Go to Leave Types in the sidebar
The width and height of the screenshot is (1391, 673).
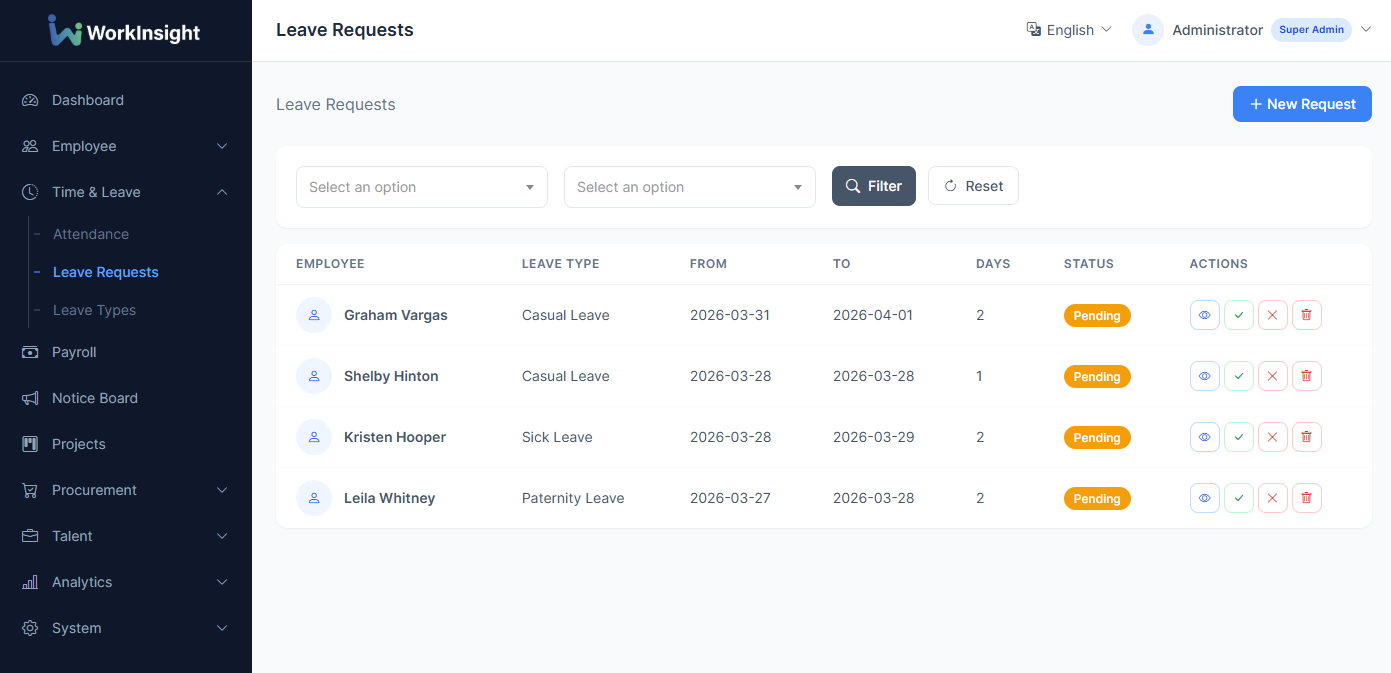pos(94,310)
